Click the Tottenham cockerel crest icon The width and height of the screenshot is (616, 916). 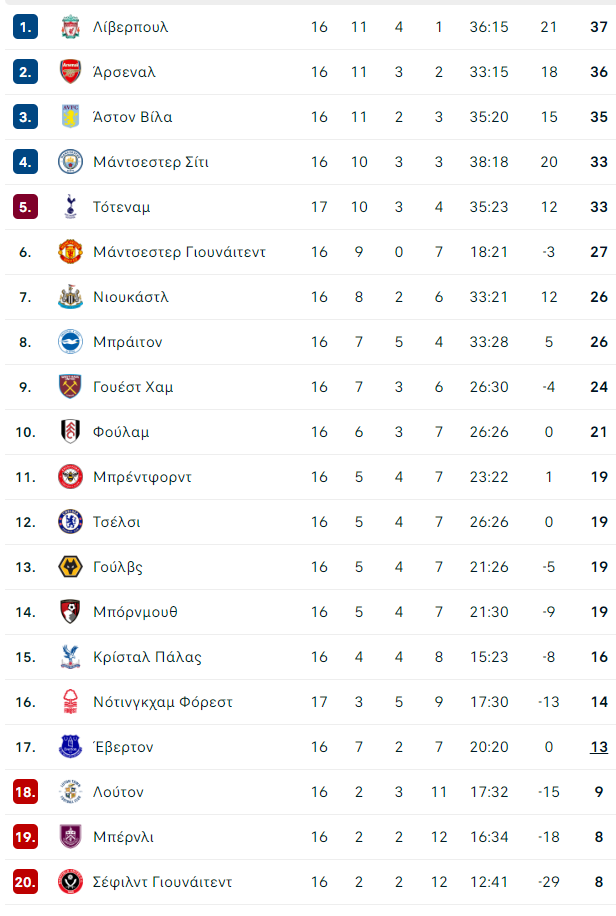click(70, 207)
